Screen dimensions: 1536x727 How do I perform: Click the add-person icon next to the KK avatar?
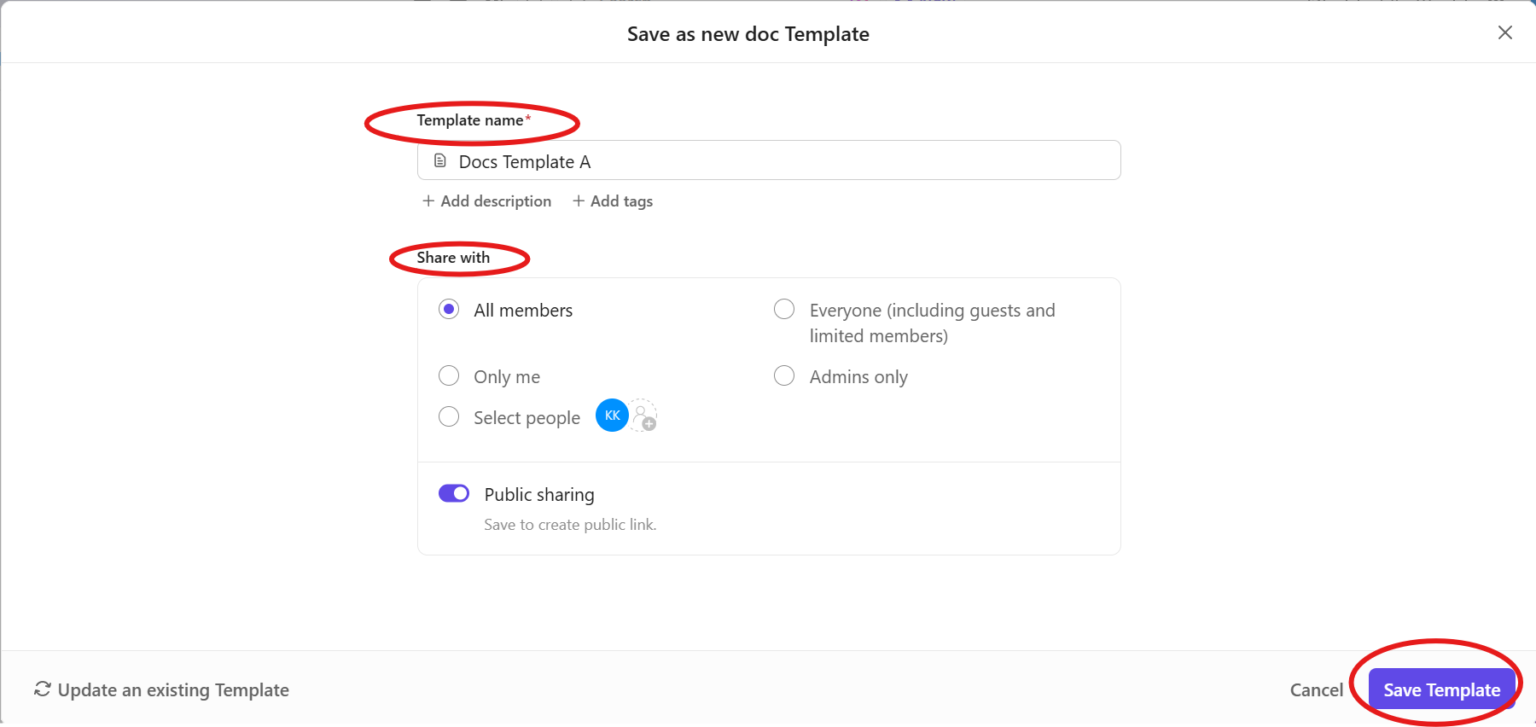643,415
